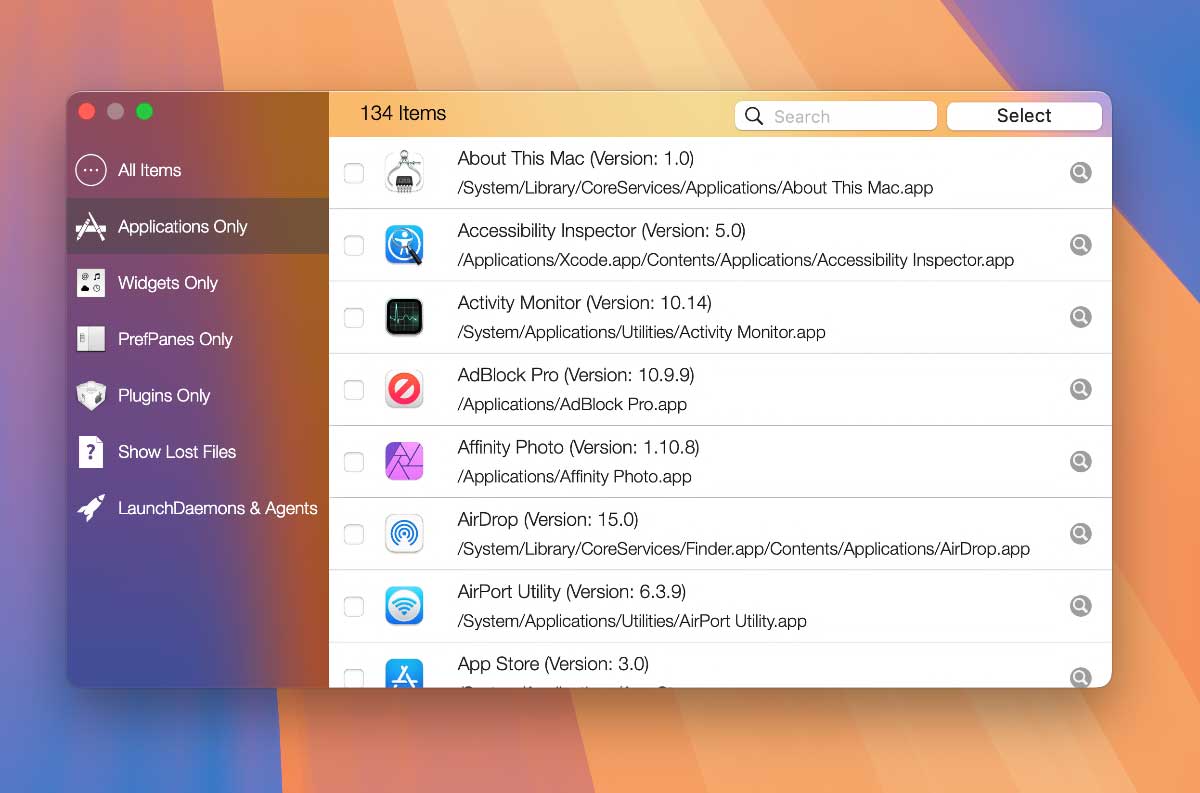
Task: Reveal Accessibility Inspector with magnifier icon
Action: 1080,245
